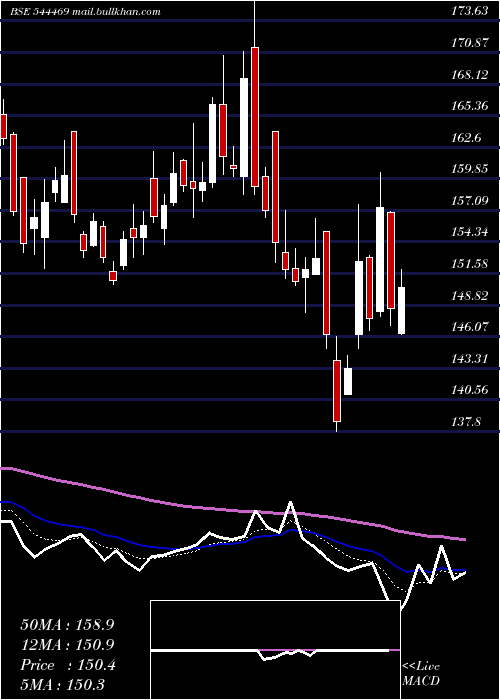Click the 165.36 price axis label

470,106
